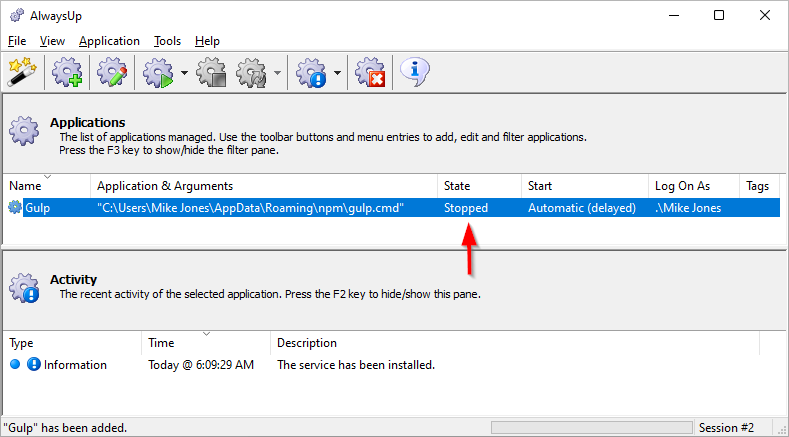The height and width of the screenshot is (437, 789).
Task: Click 'The service has been installed.' description
Action: pyautogui.click(x=356, y=365)
